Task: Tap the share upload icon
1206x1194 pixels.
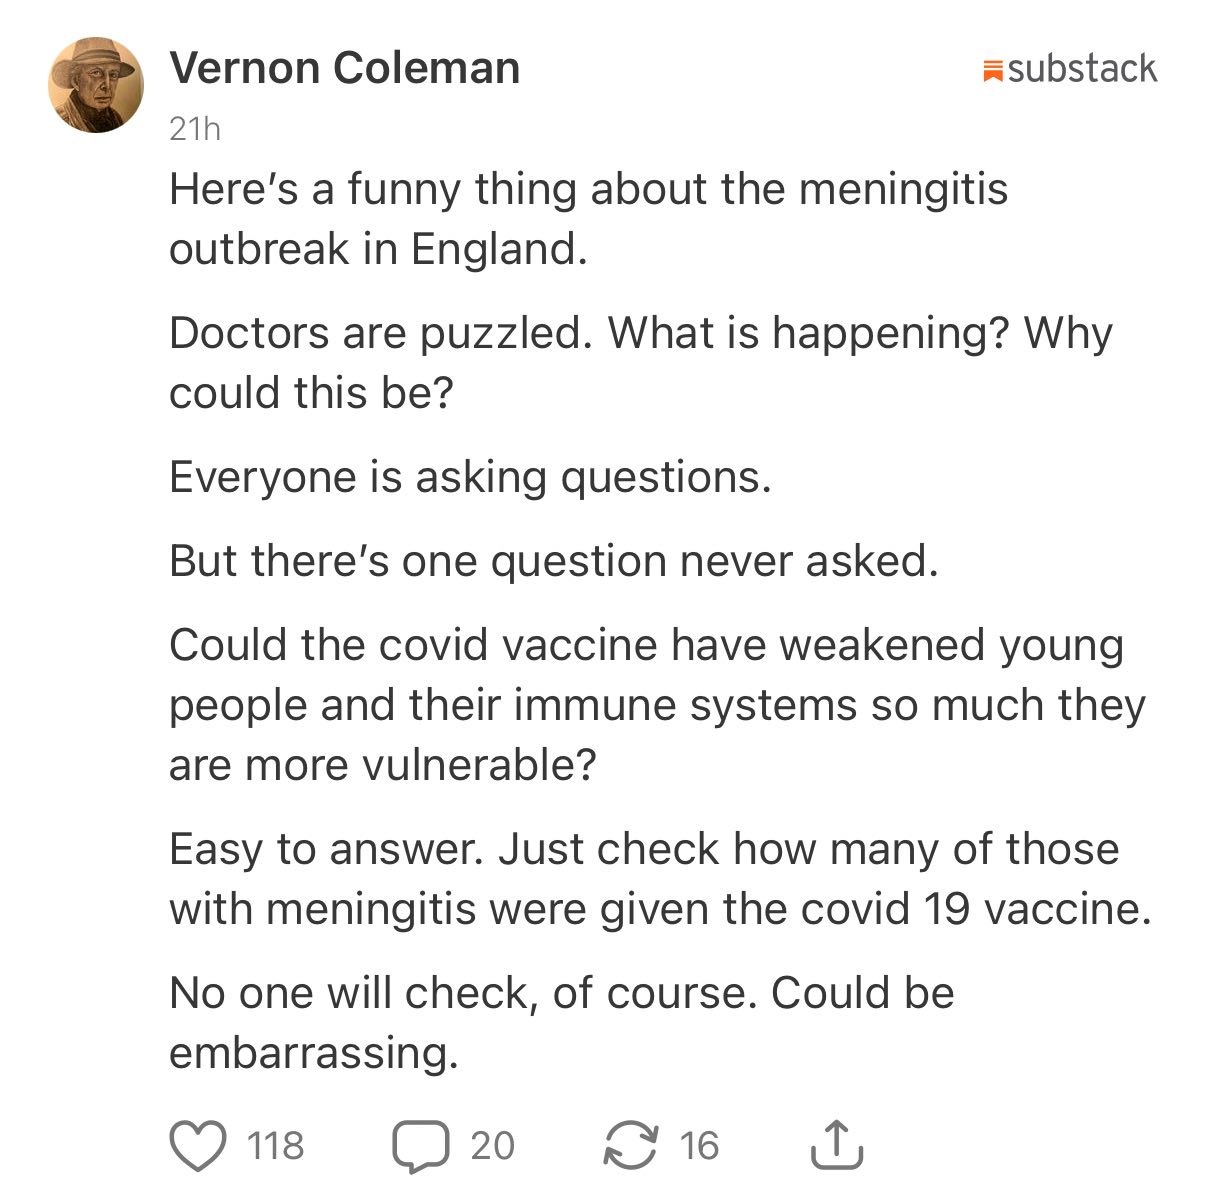Action: coord(836,1146)
